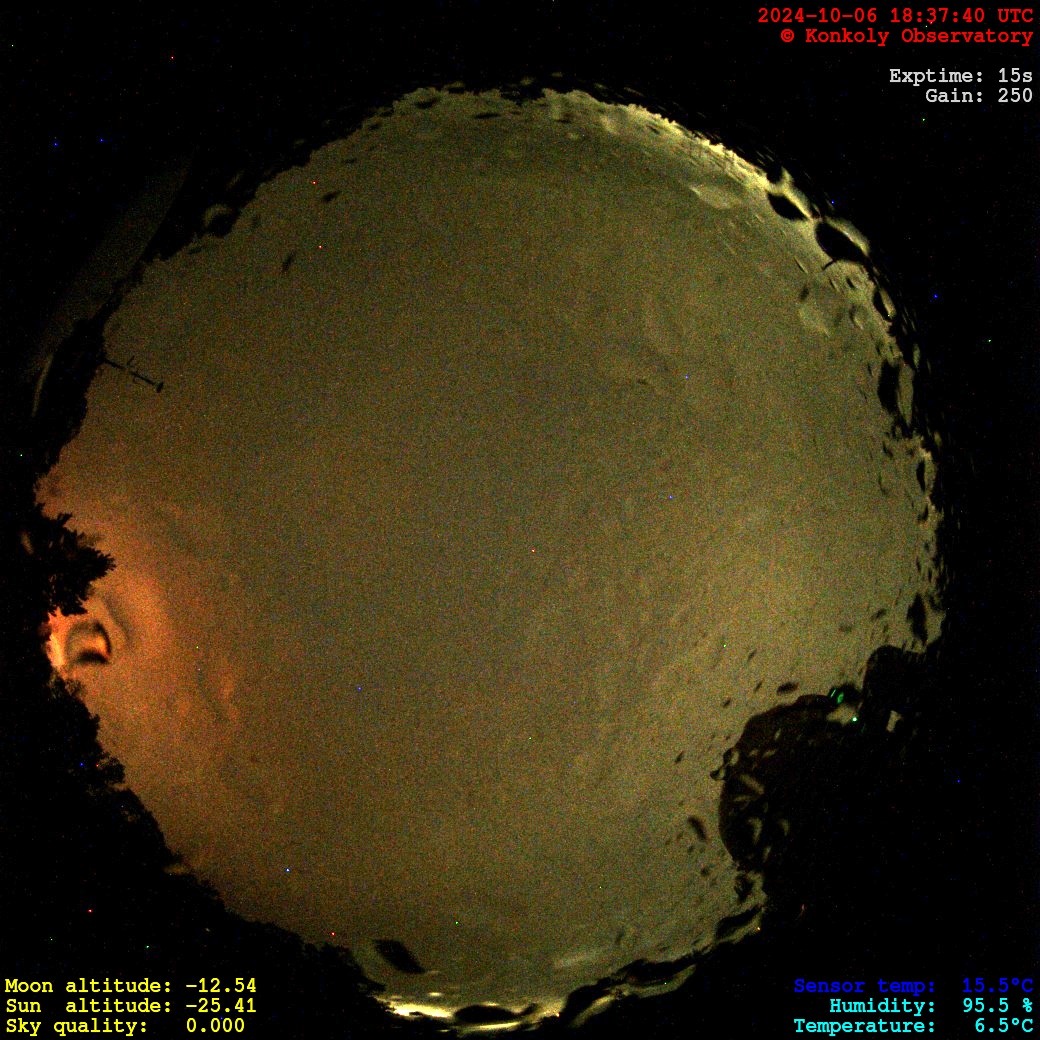Select the Humidity 95.5 % readout
Image resolution: width=1040 pixels, height=1040 pixels.
(930, 1006)
